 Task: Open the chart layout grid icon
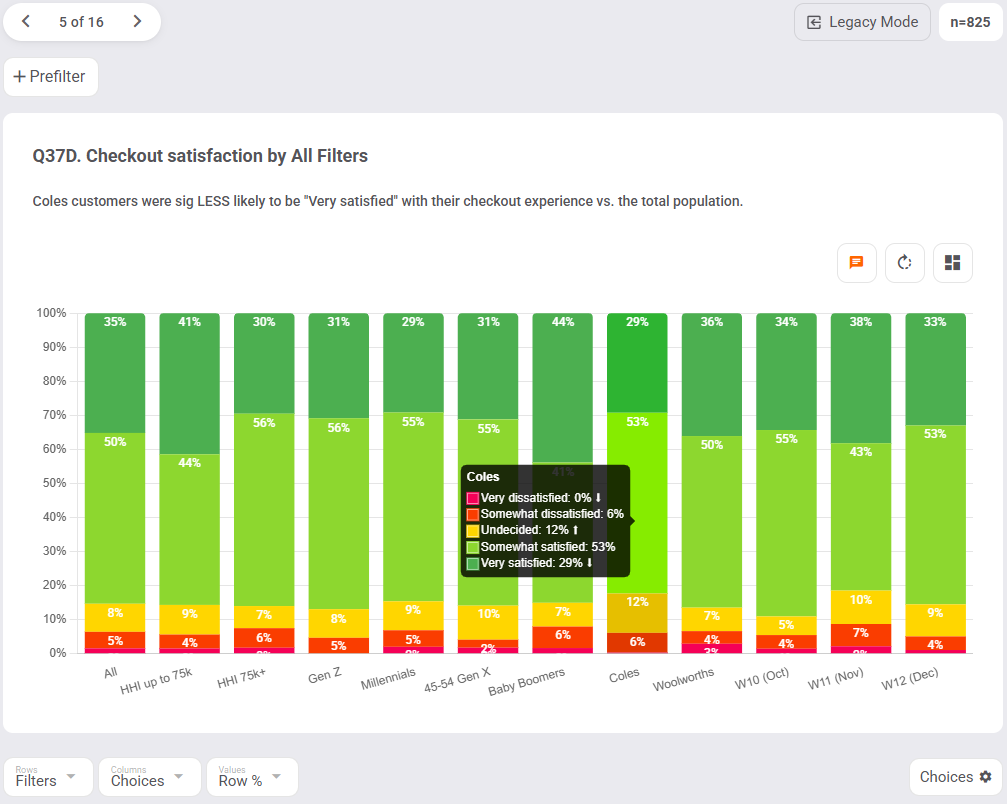(x=952, y=263)
